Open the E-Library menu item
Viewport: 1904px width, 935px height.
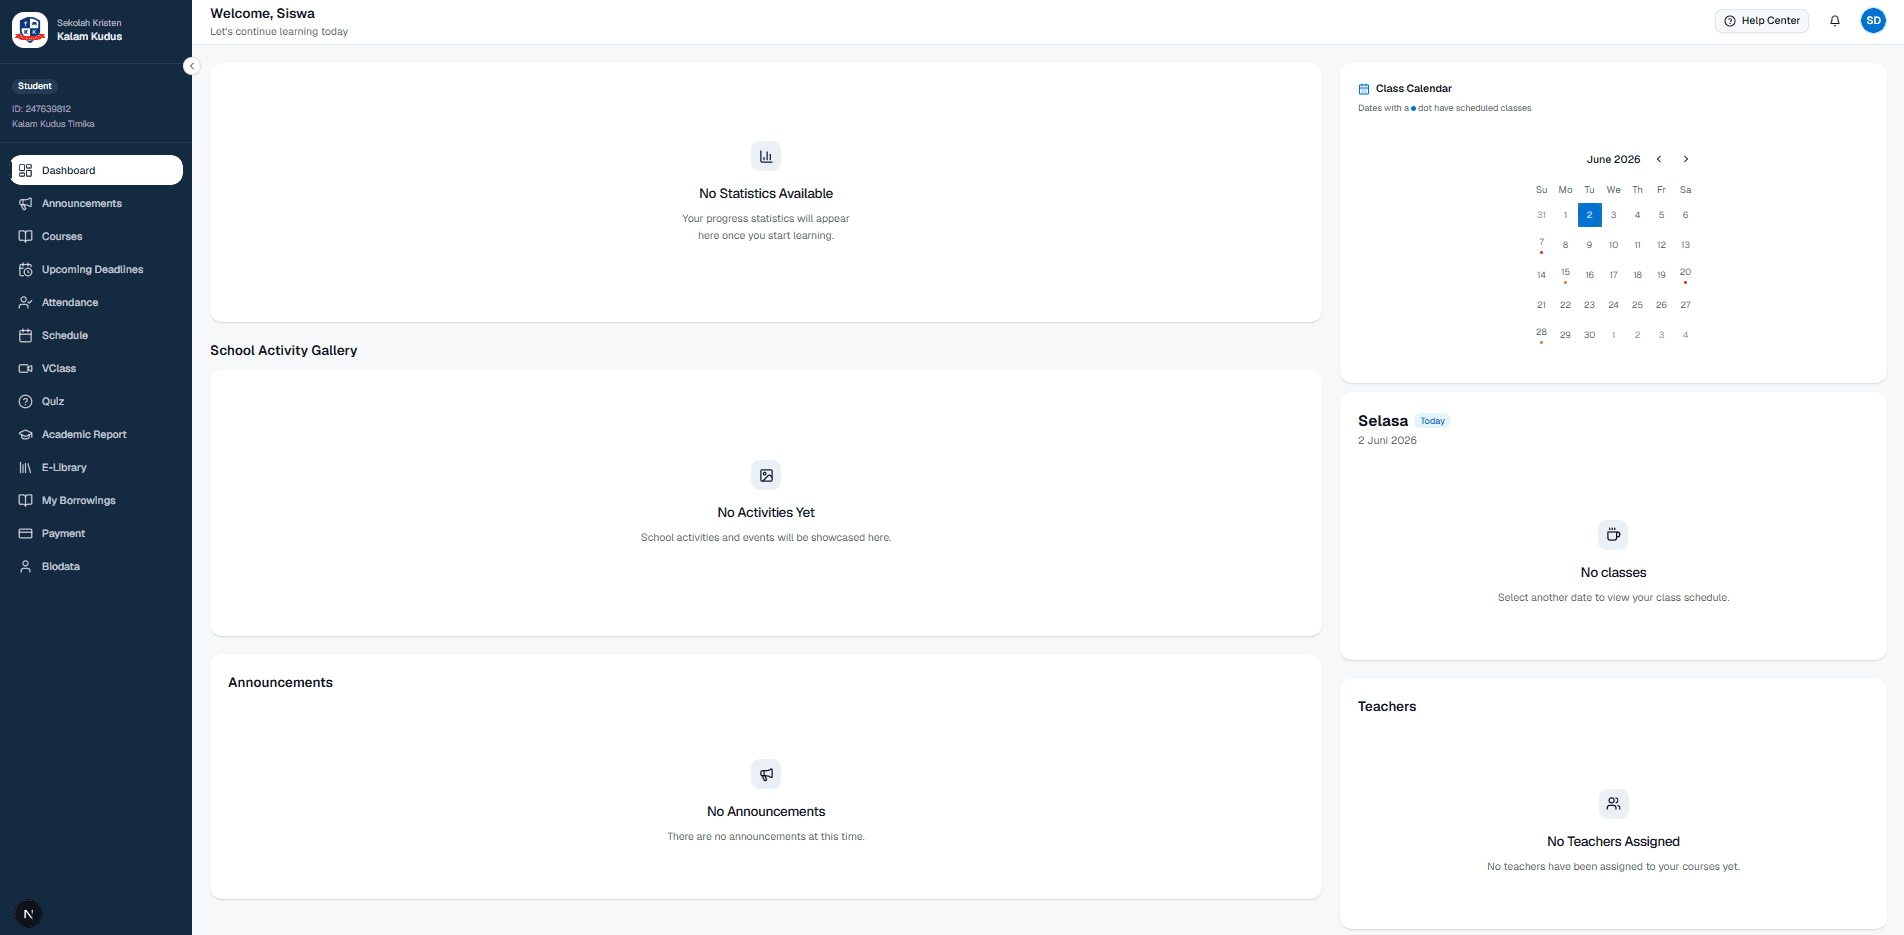pos(97,467)
